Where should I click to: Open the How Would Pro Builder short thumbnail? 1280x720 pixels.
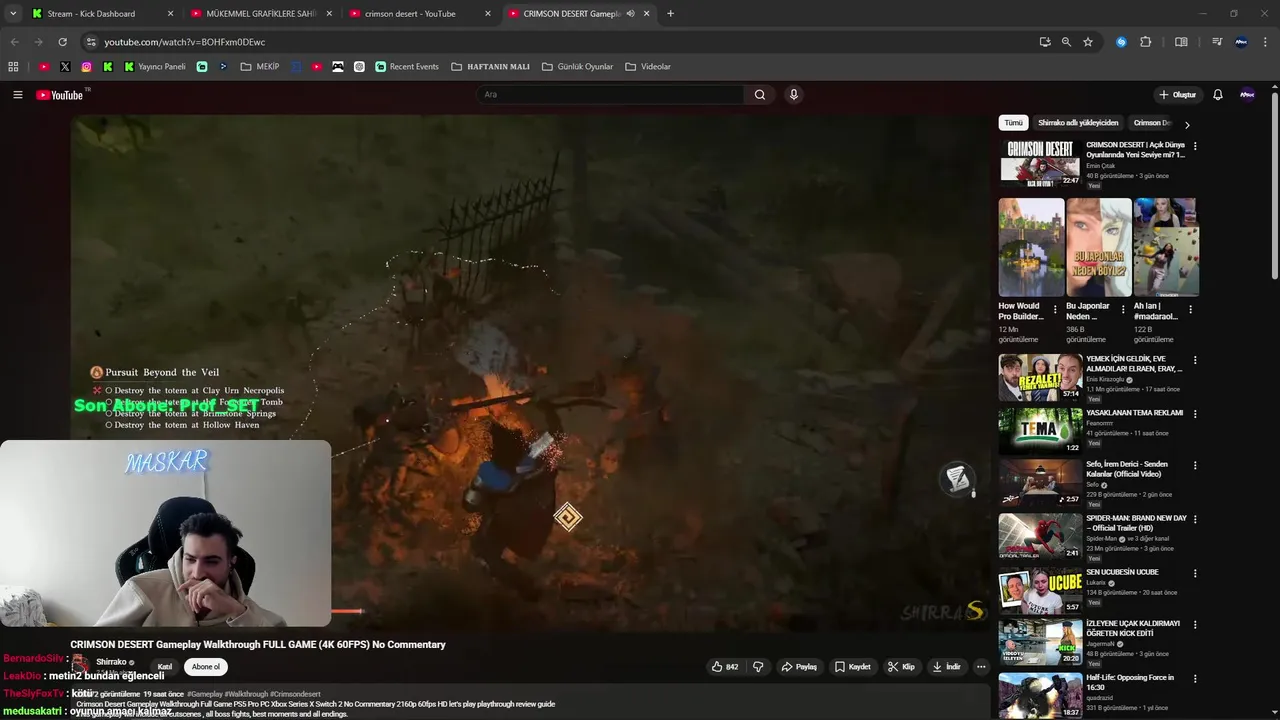1031,247
